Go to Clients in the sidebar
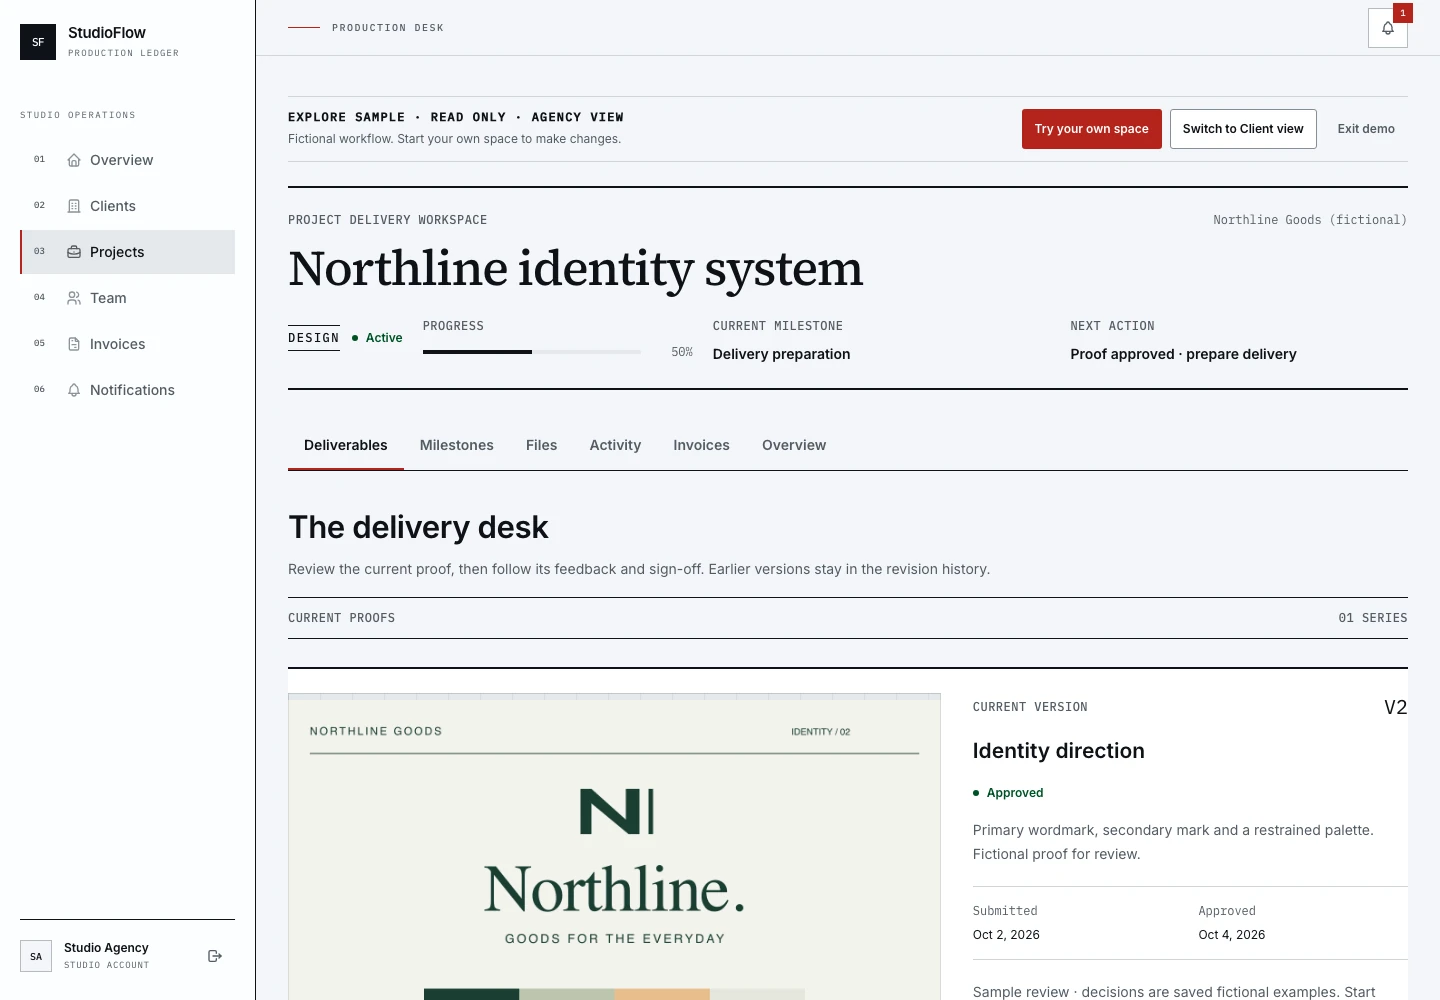The width and height of the screenshot is (1440, 1000). [128, 206]
